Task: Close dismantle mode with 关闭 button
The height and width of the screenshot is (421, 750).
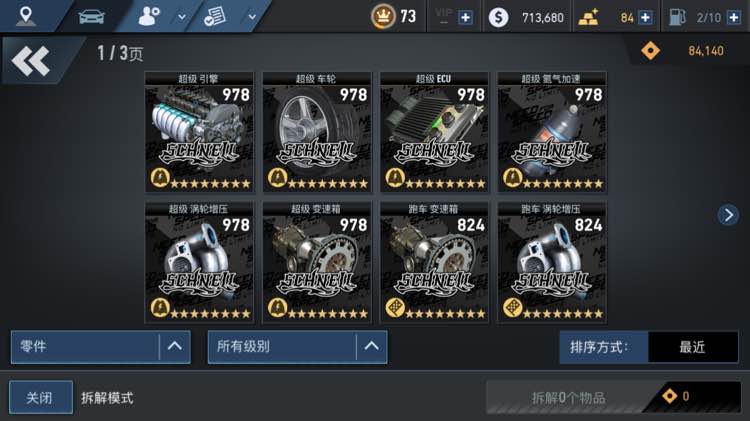Action: (41, 397)
